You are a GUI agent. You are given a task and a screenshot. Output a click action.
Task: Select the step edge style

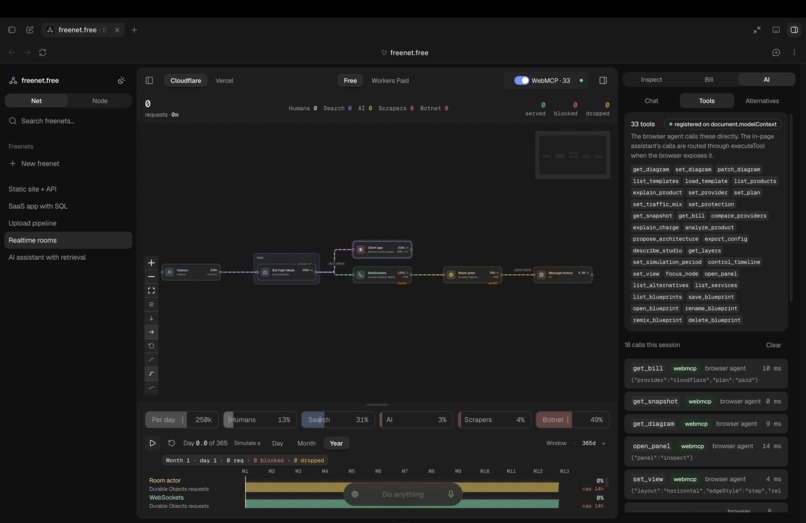click(x=151, y=374)
